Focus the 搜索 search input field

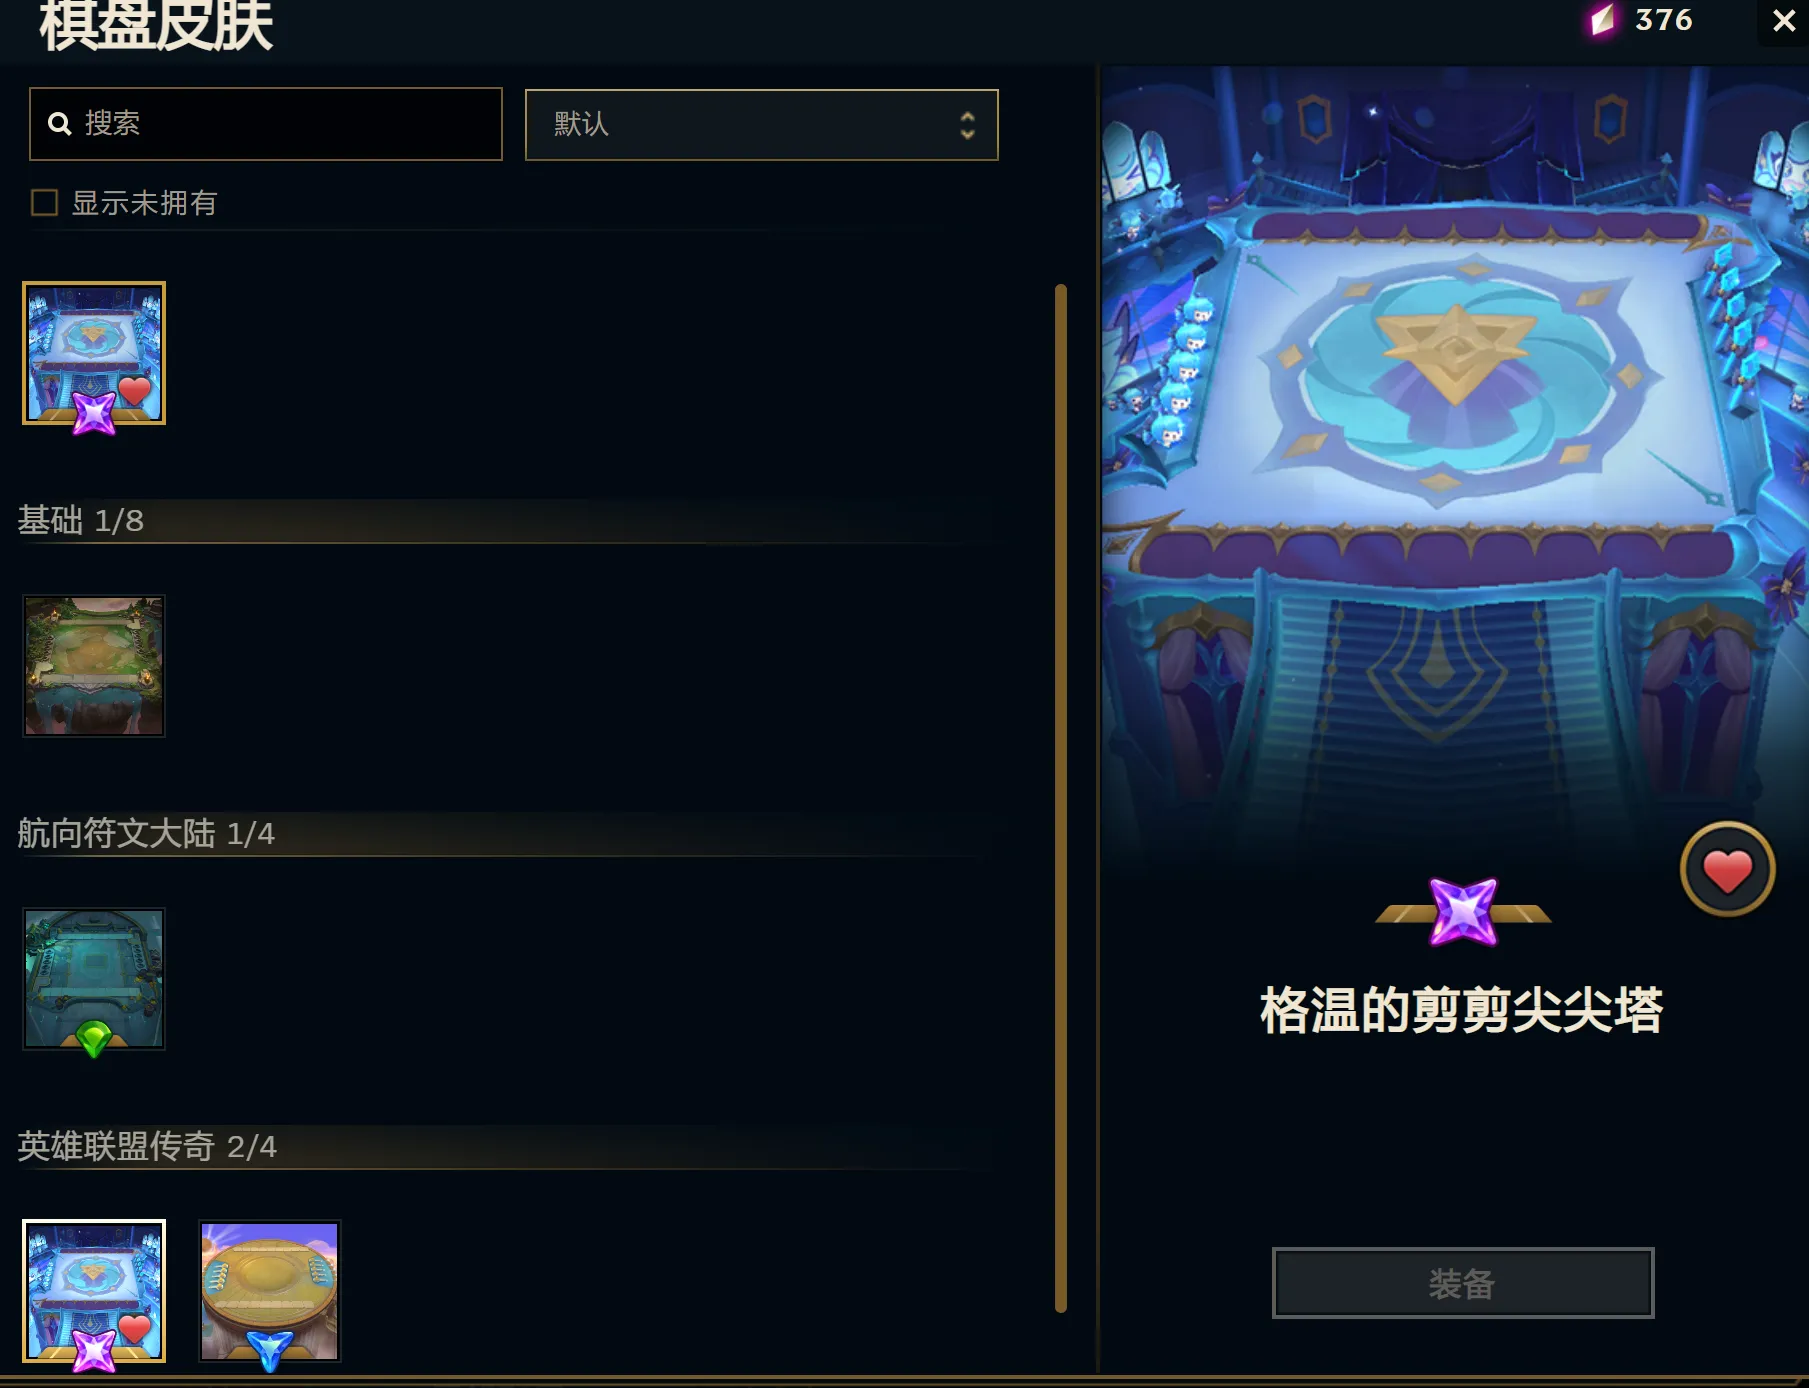click(266, 124)
